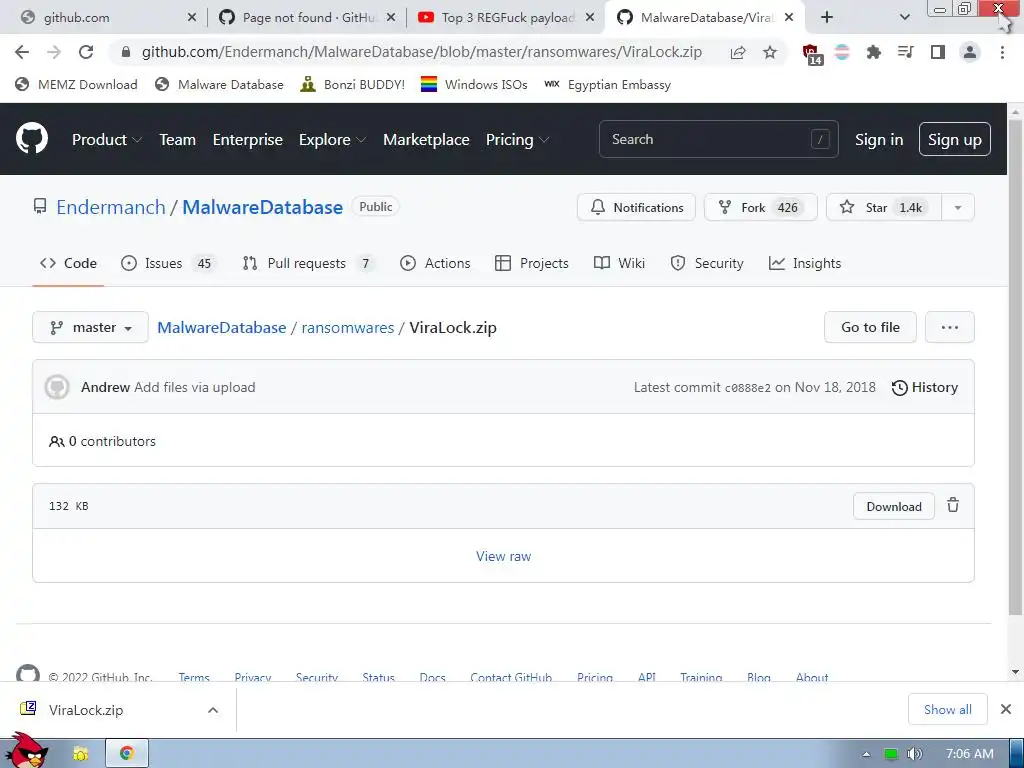
Task: Click the color extension icon in the toolbar
Action: click(x=842, y=52)
